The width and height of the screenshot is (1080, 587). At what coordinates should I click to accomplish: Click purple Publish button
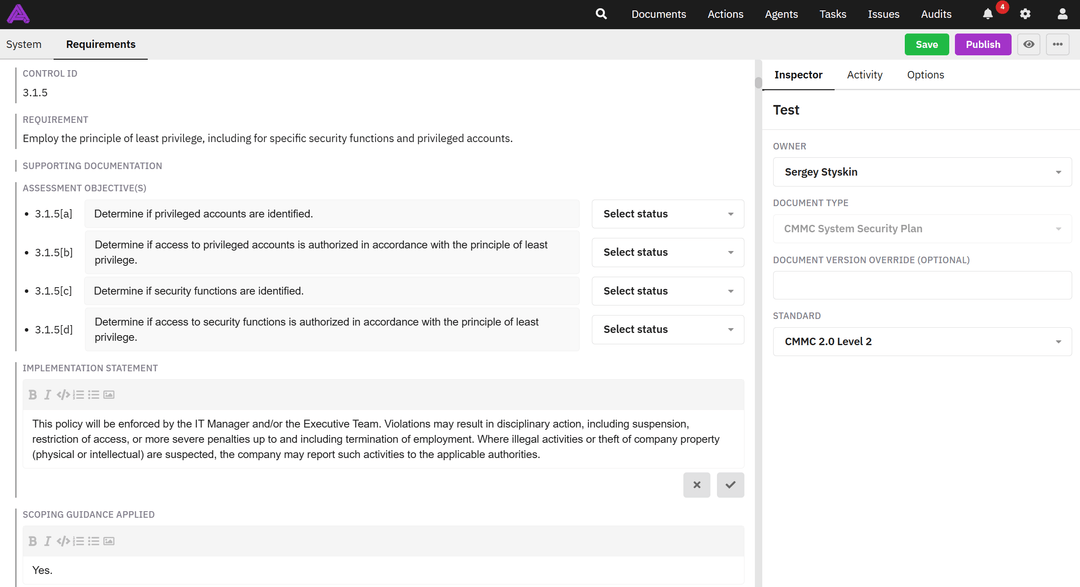(983, 44)
